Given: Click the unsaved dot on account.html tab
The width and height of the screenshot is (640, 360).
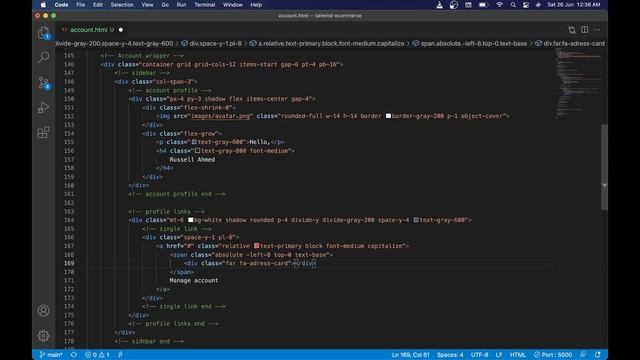Looking at the screenshot, I should (x=120, y=30).
